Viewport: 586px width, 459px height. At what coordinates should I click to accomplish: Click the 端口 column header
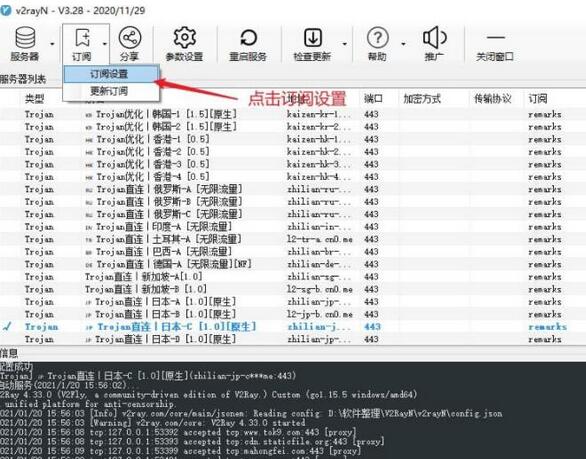pyautogui.click(x=373, y=99)
